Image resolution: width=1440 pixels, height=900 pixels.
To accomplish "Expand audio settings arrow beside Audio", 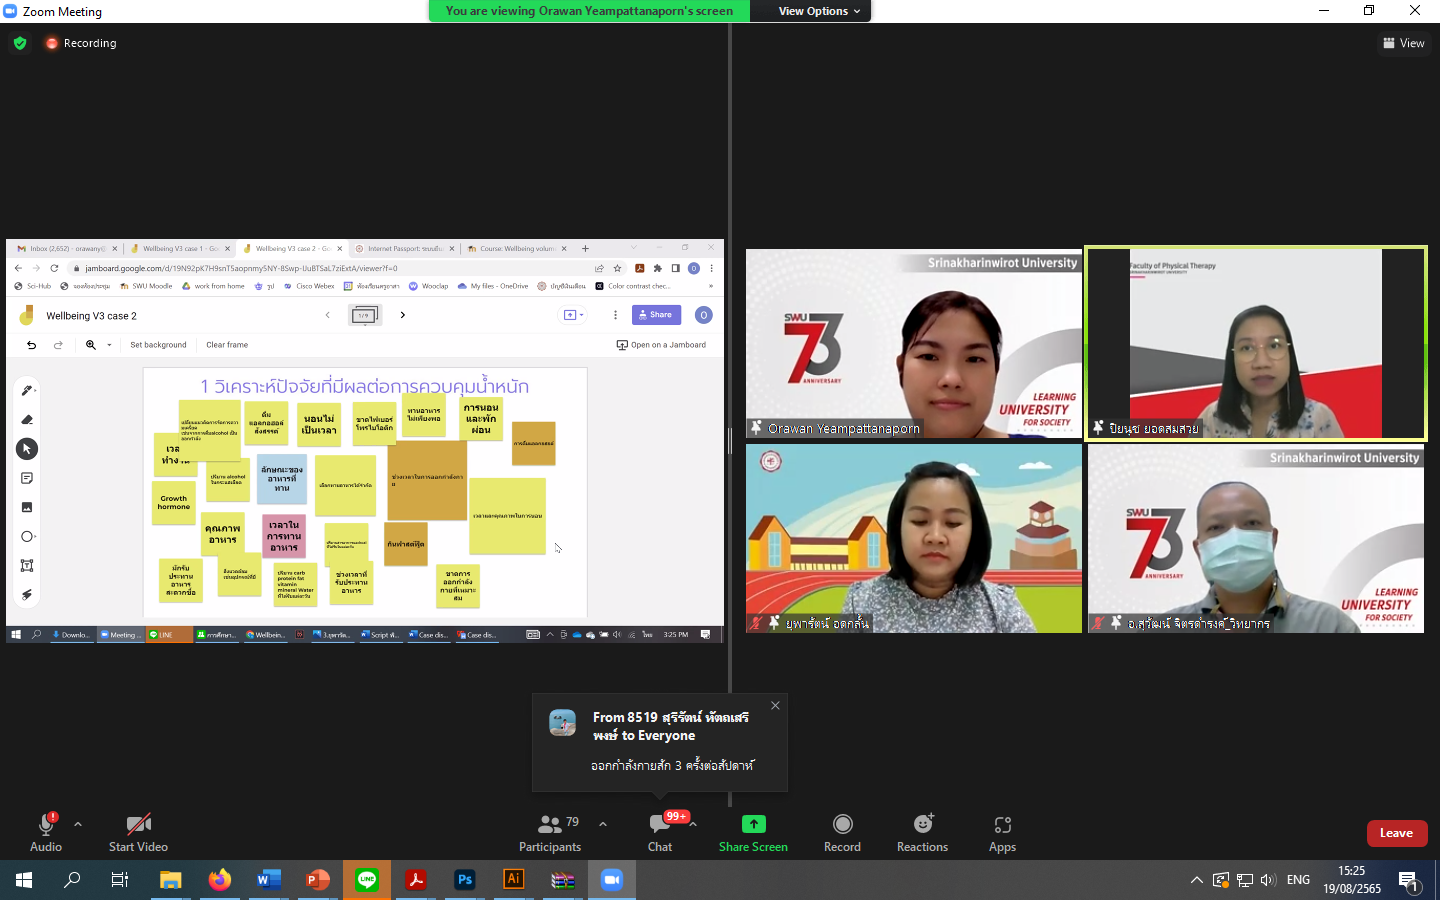I will click(x=78, y=824).
